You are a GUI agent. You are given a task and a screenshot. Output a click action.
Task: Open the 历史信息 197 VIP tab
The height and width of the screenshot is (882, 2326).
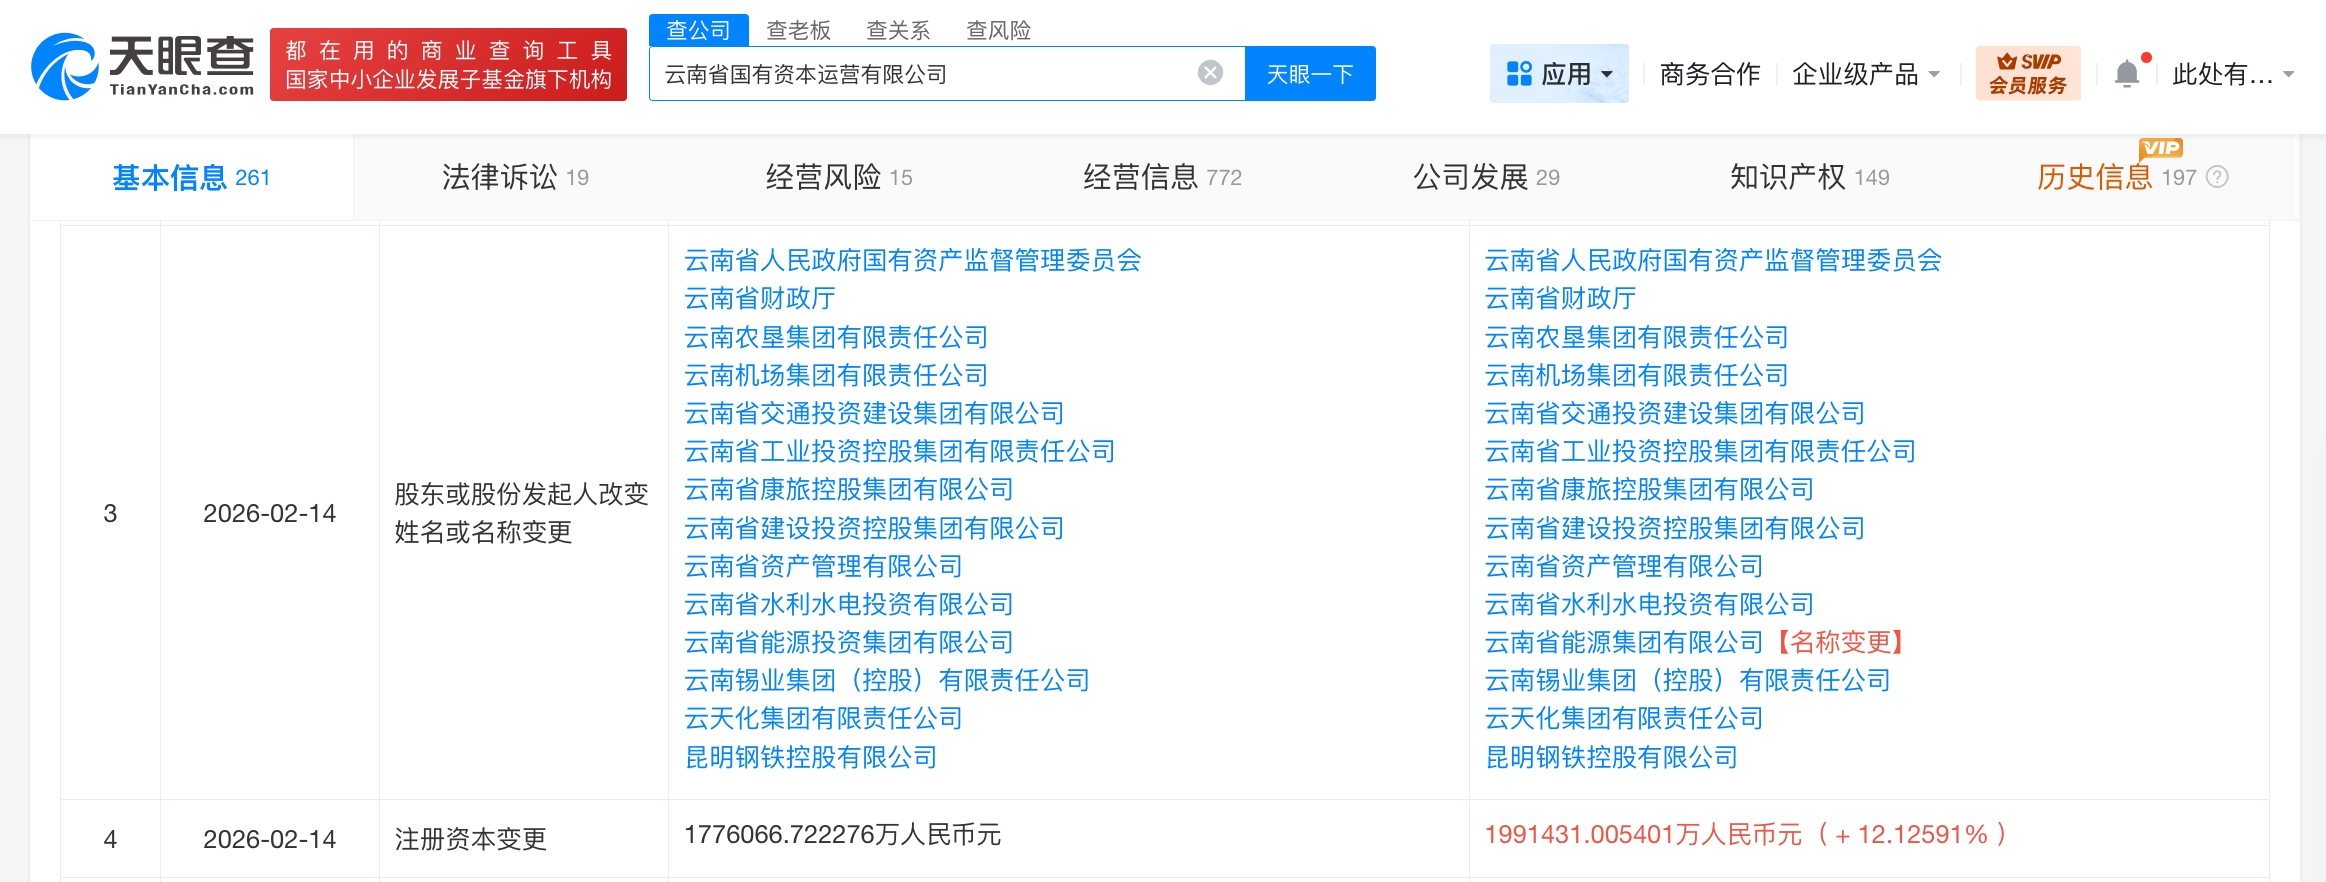point(2116,177)
